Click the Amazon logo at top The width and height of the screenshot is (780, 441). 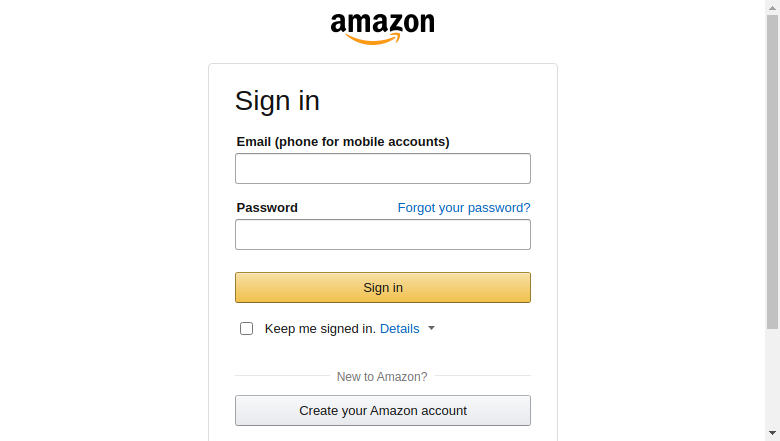(x=382, y=29)
